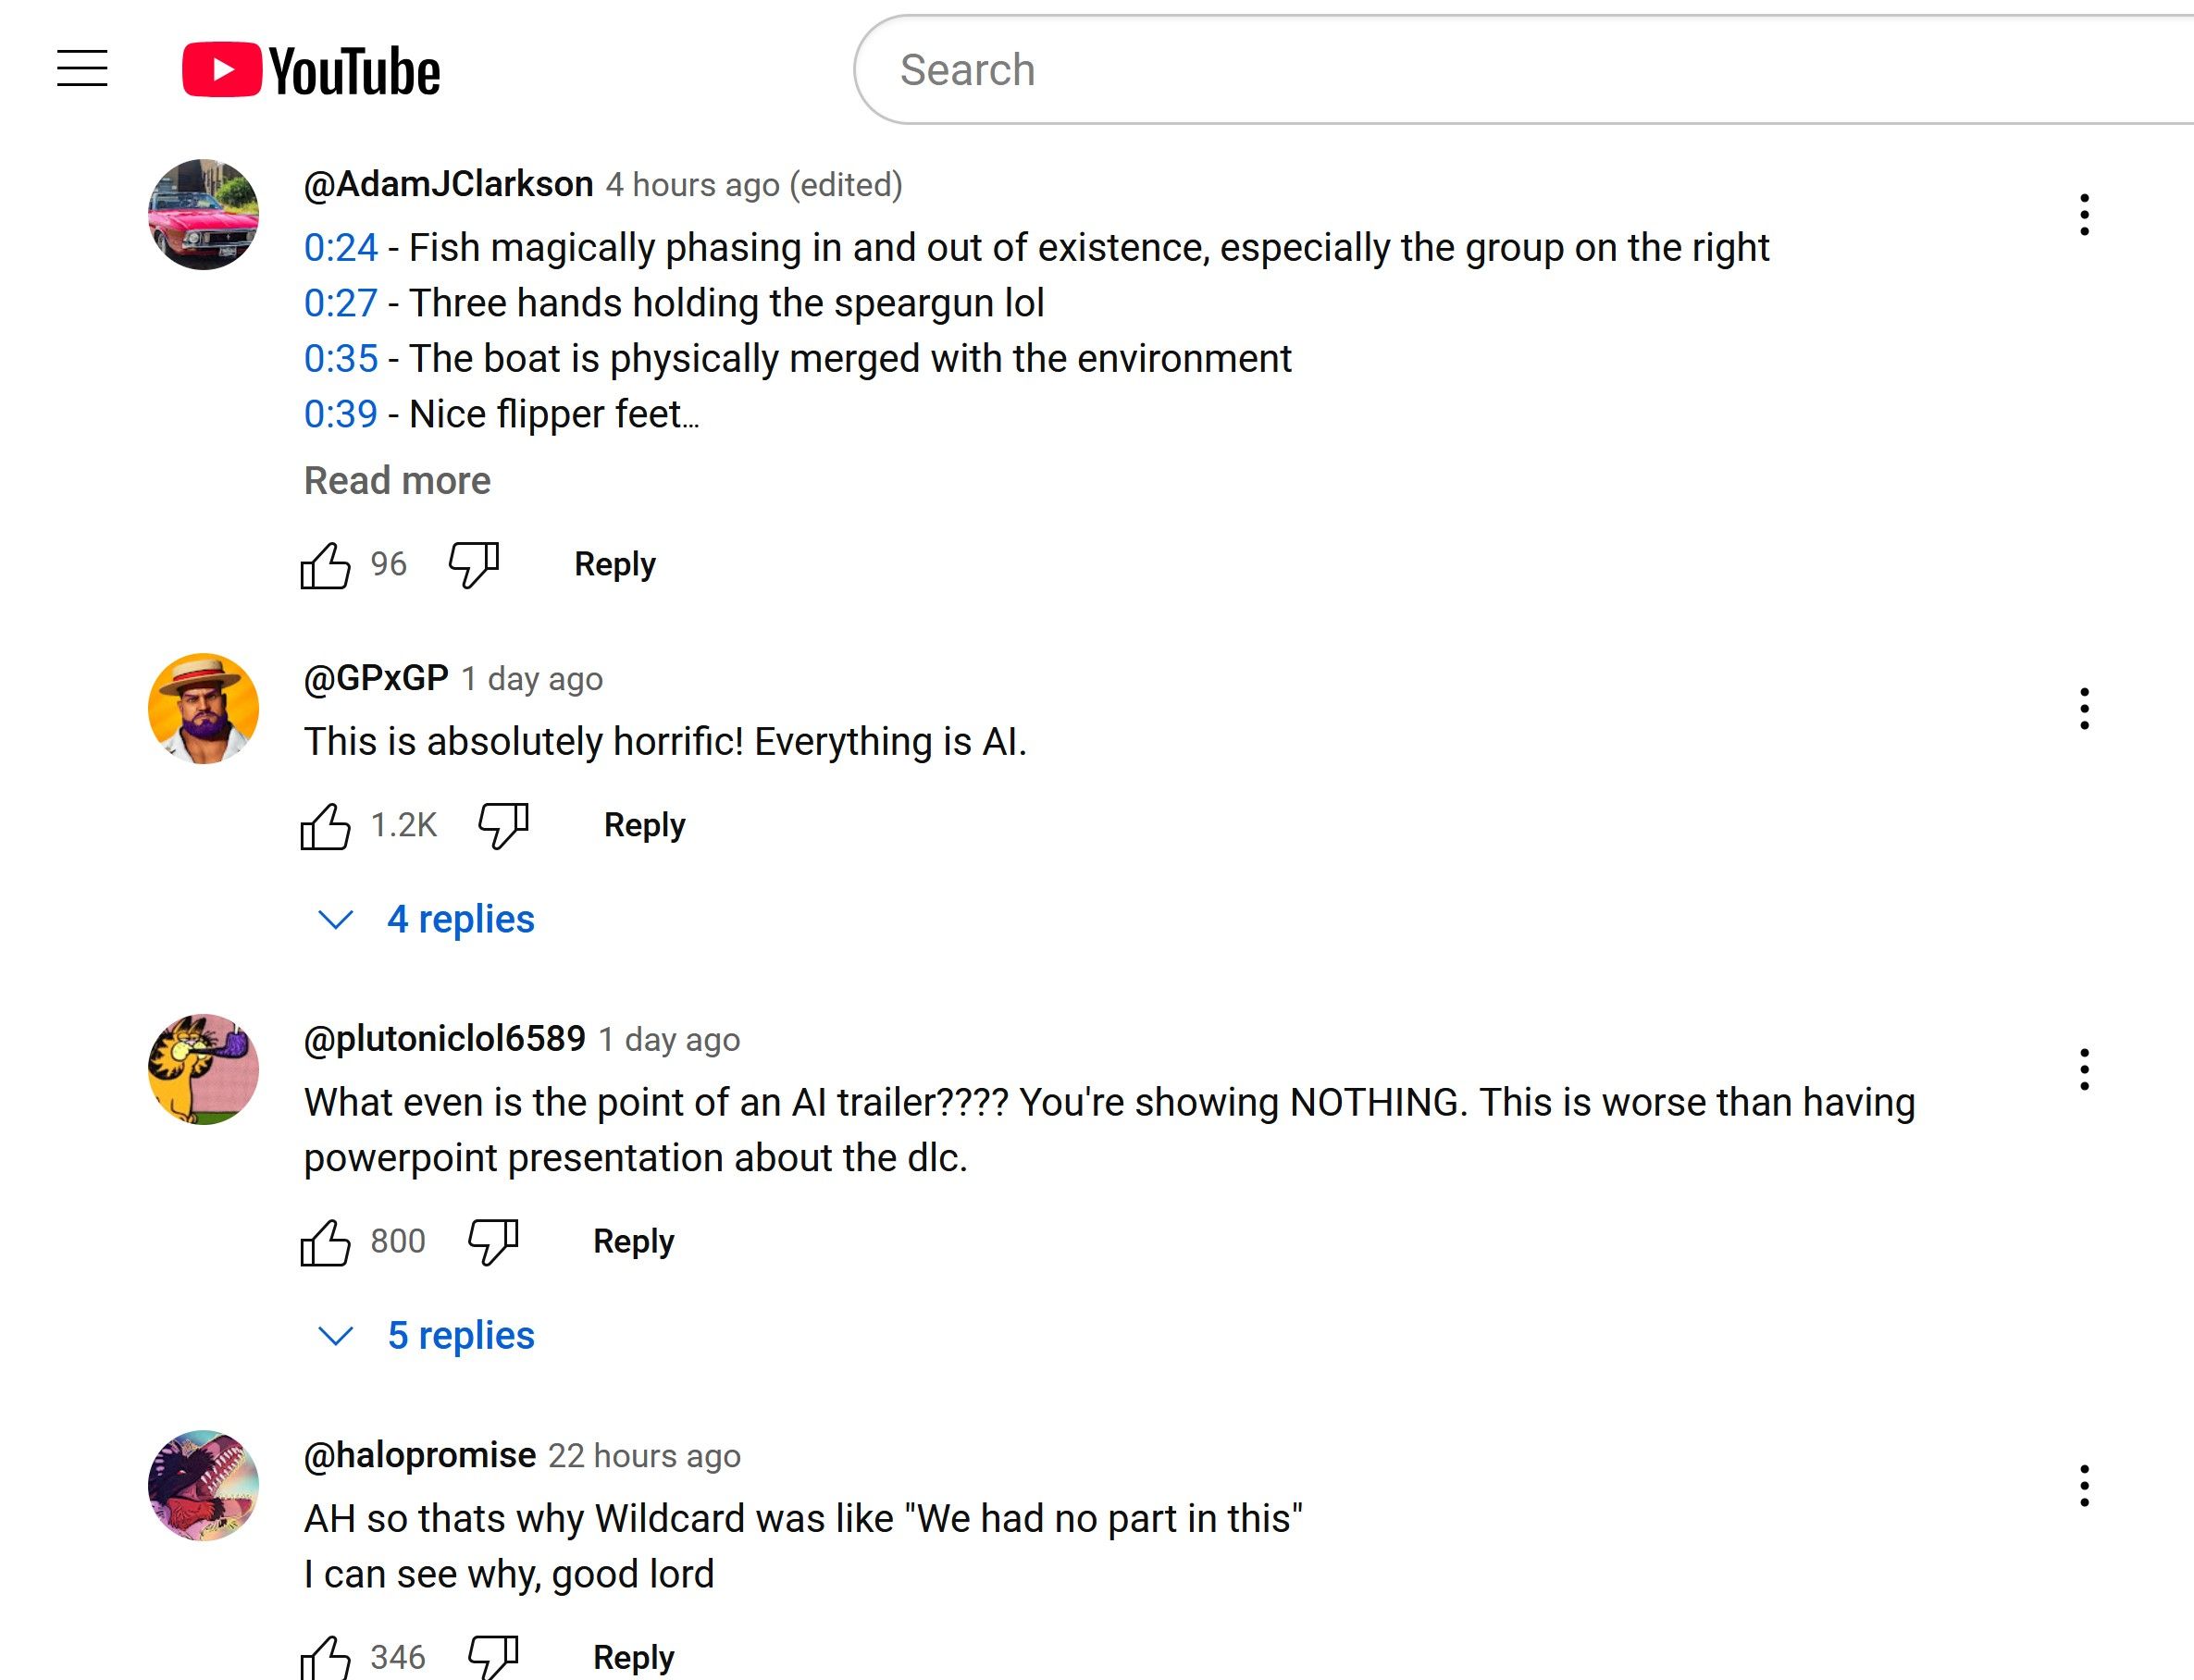Like the @AdamJClarkson comment
The width and height of the screenshot is (2194, 1680).
pyautogui.click(x=326, y=565)
